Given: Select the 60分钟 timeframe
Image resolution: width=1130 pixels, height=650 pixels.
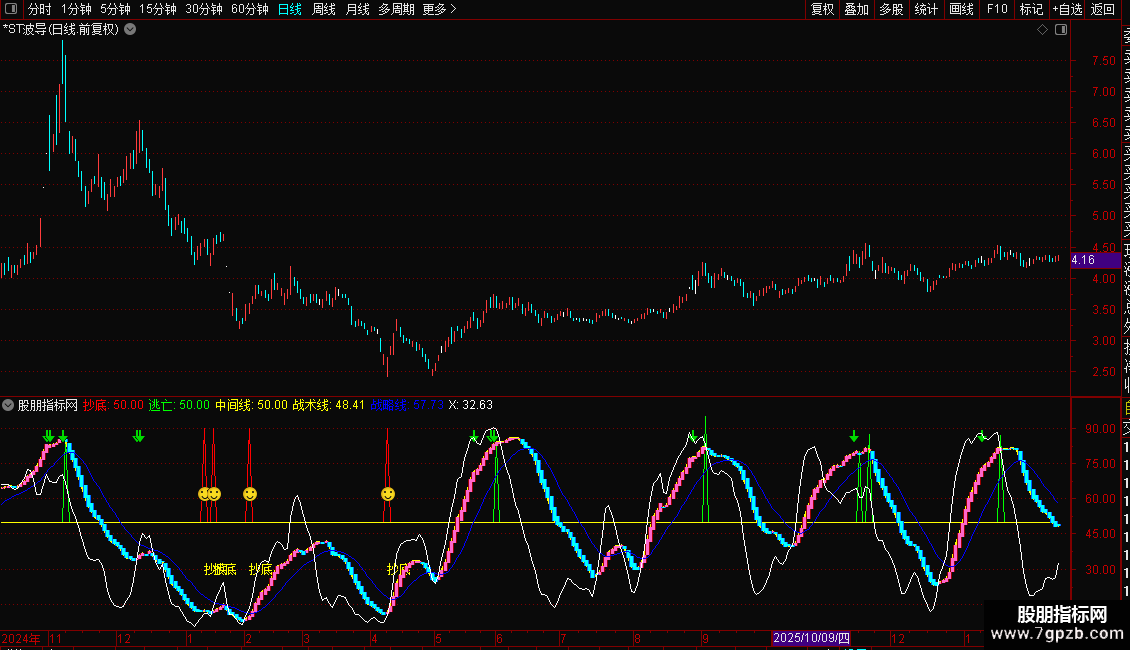Looking at the screenshot, I should click(x=249, y=9).
